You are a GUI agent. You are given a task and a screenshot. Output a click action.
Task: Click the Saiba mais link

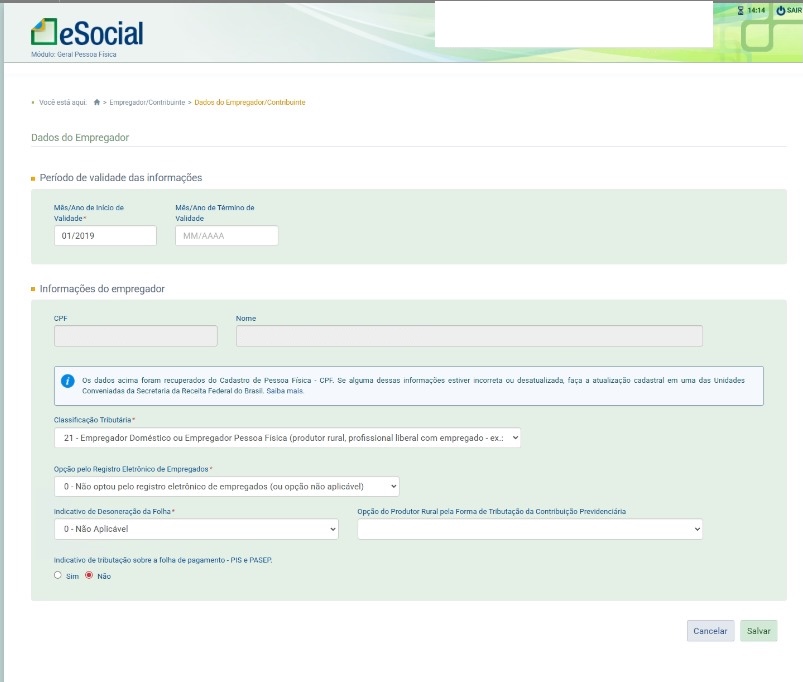tap(285, 391)
